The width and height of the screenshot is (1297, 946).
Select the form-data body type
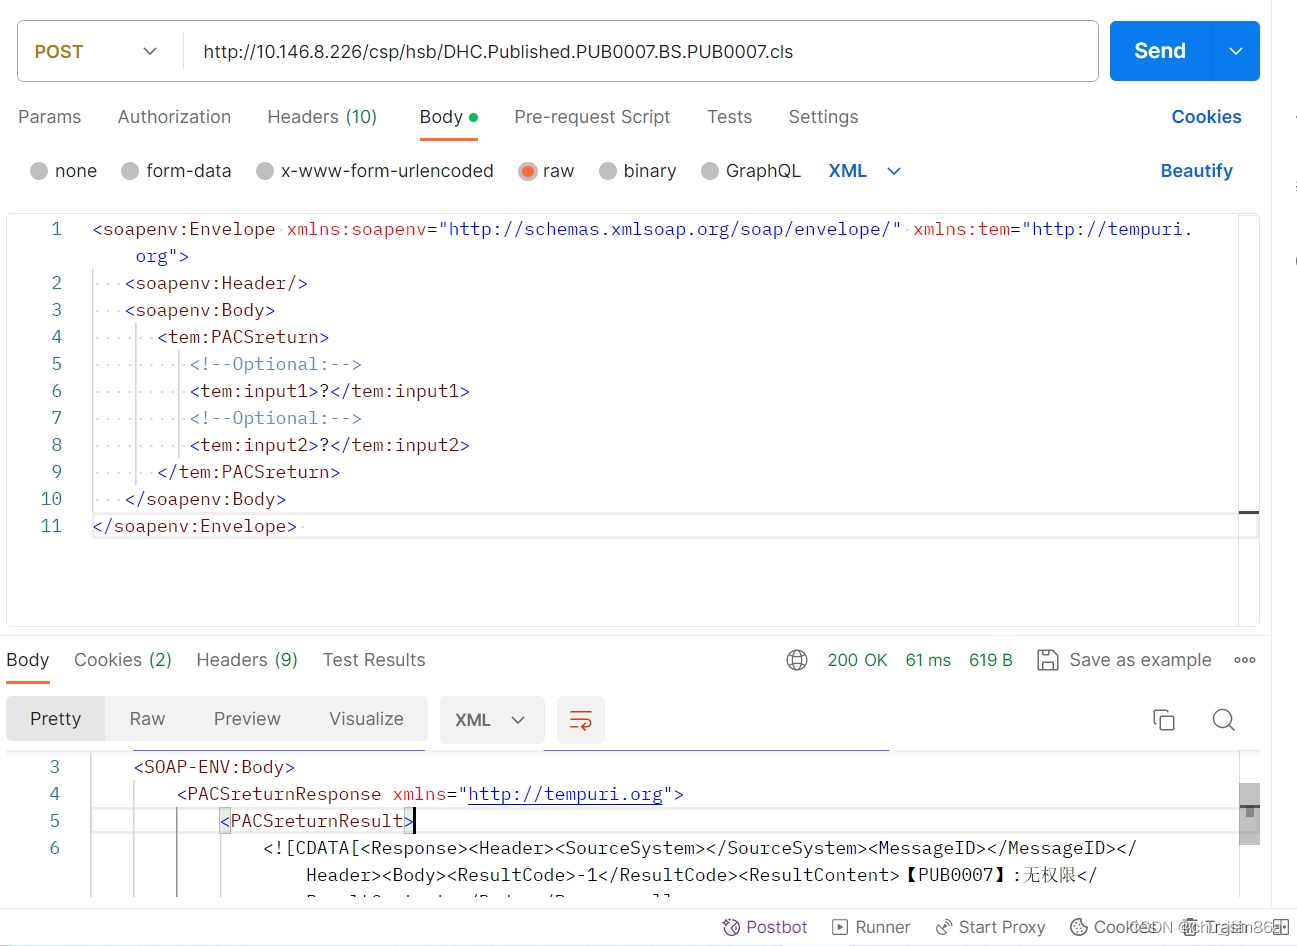coord(176,171)
